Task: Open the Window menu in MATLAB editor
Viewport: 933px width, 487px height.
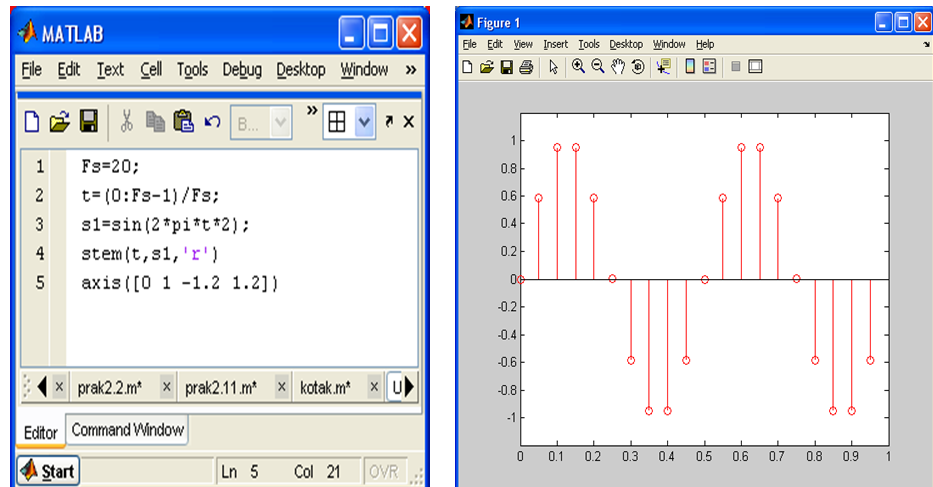Action: [364, 70]
